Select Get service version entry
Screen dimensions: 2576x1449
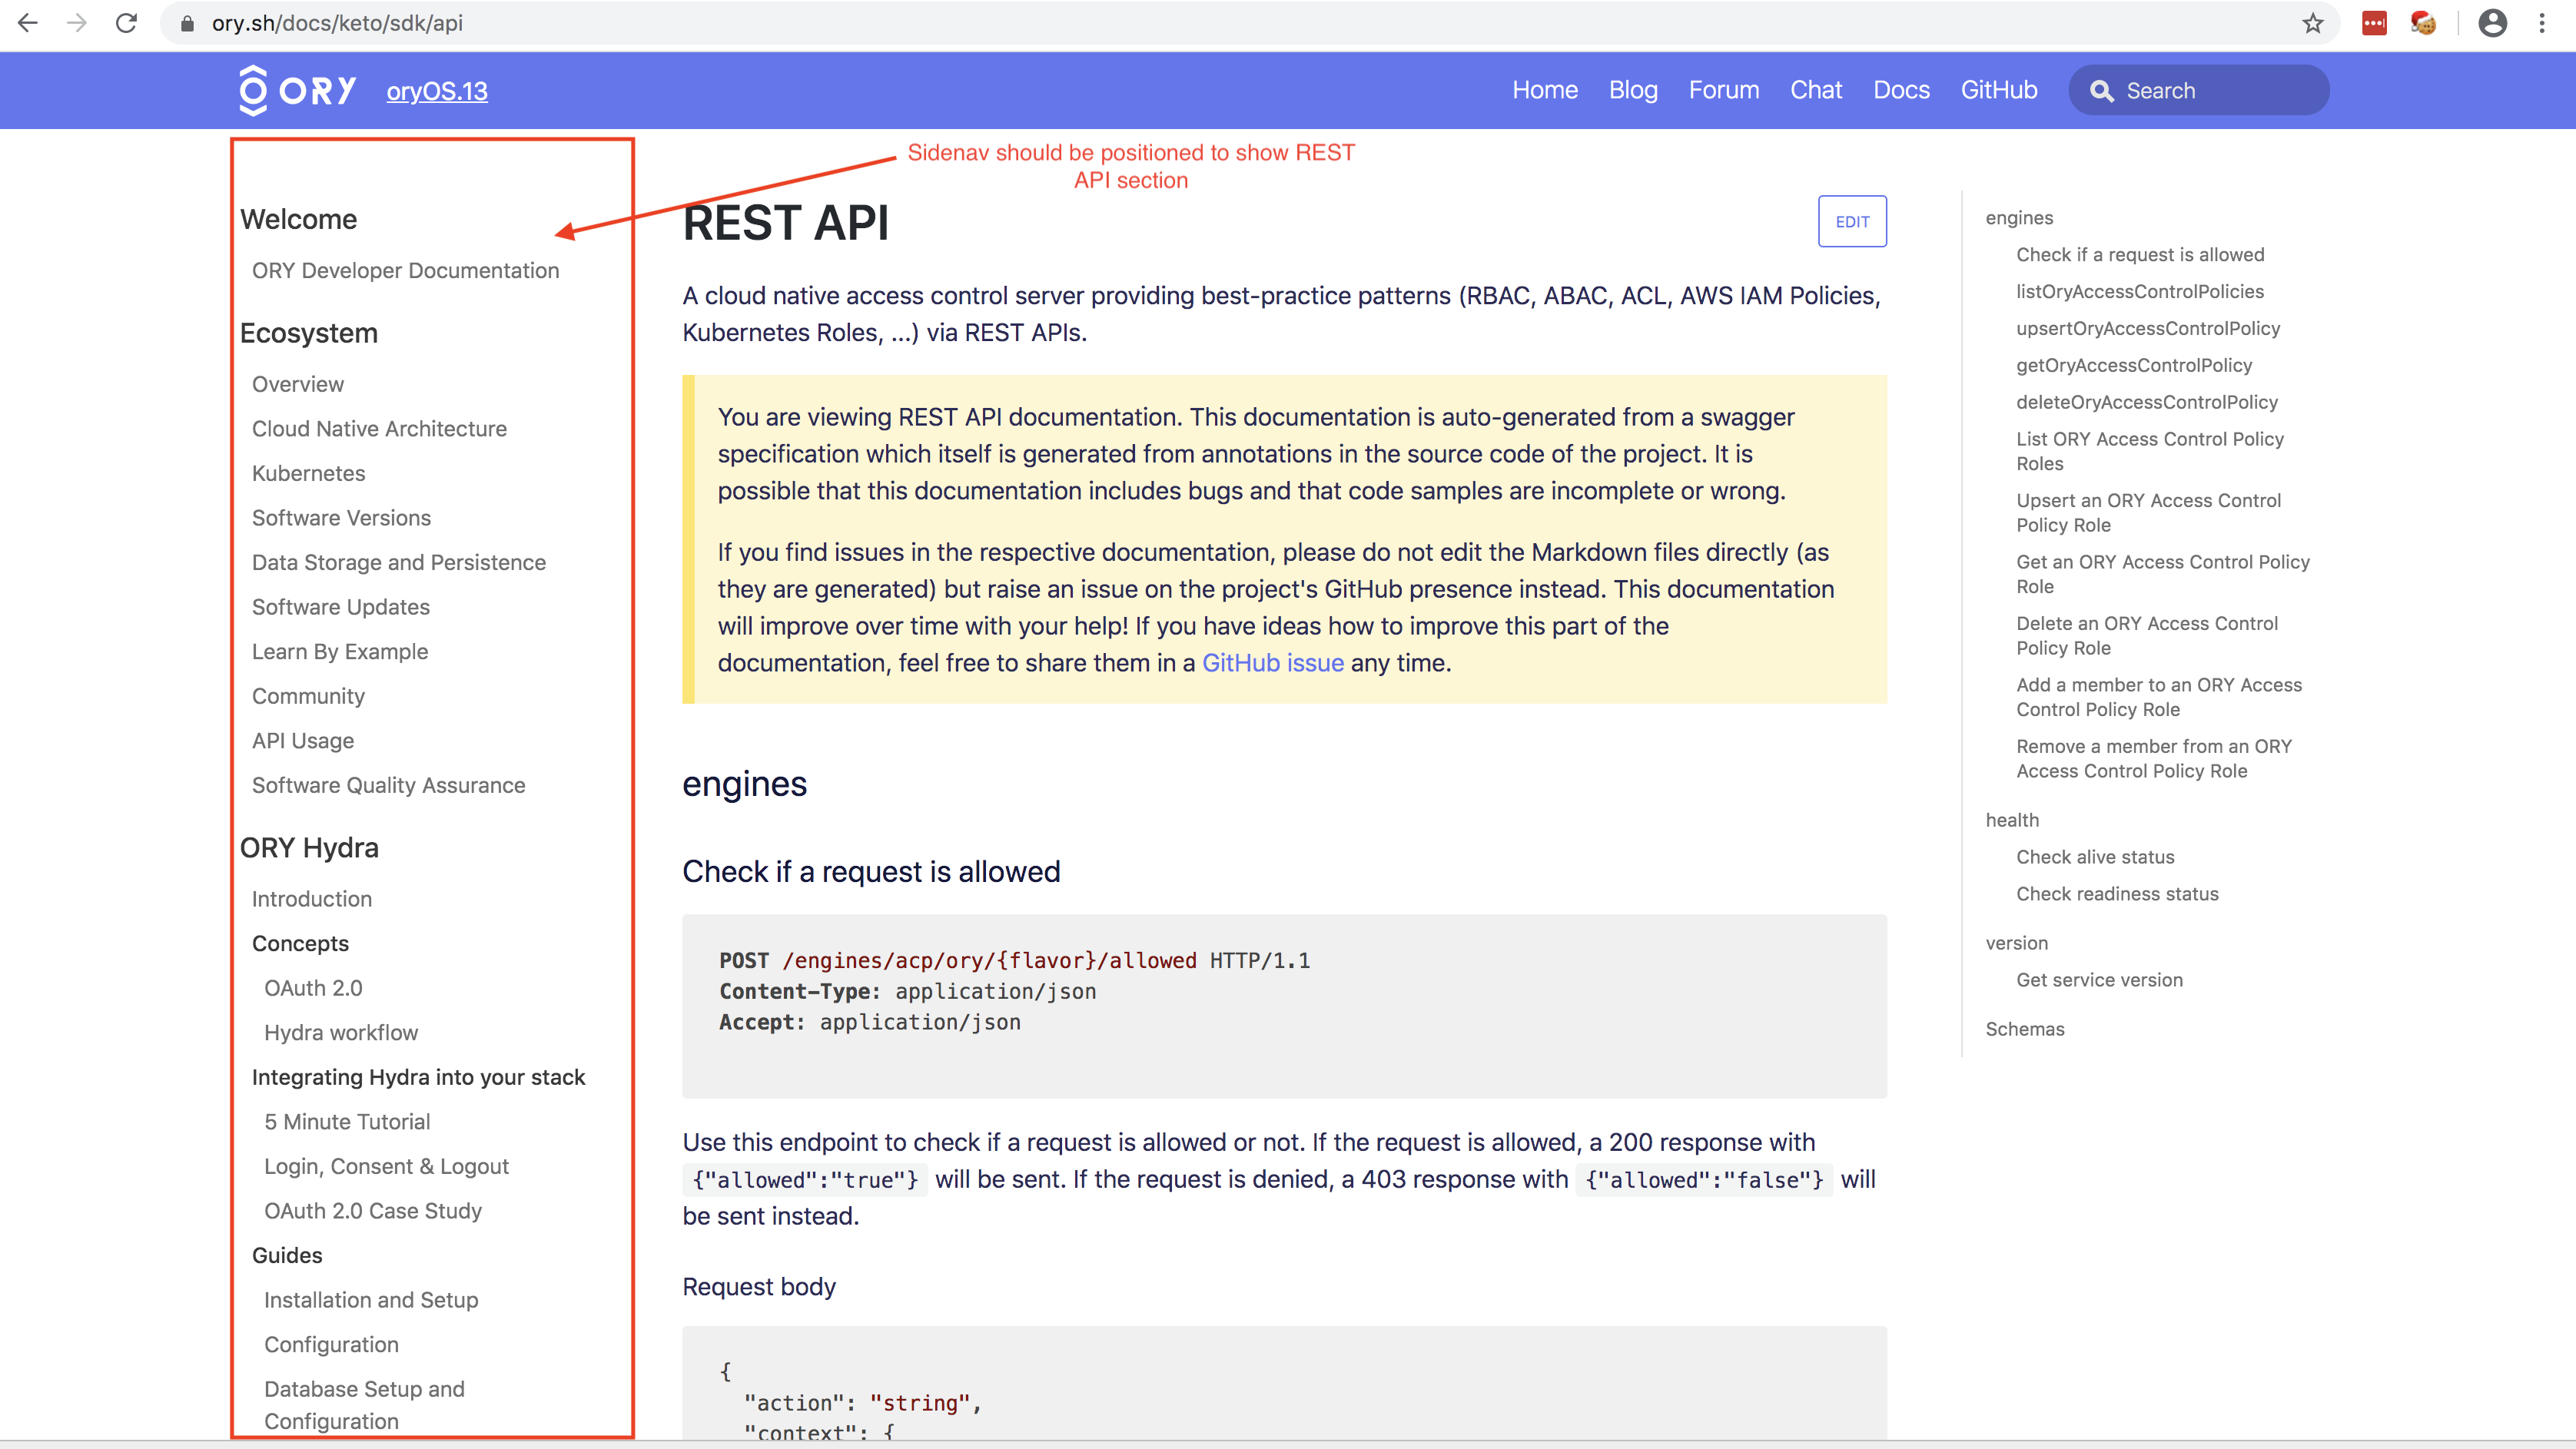2099,979
